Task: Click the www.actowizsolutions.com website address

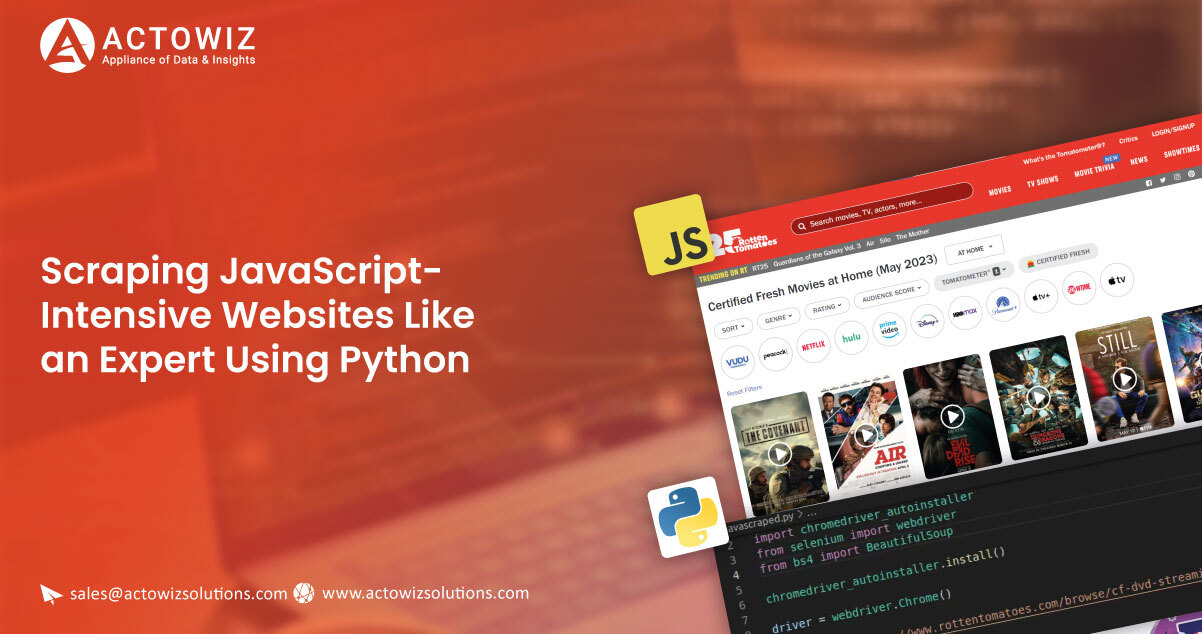Action: [425, 593]
